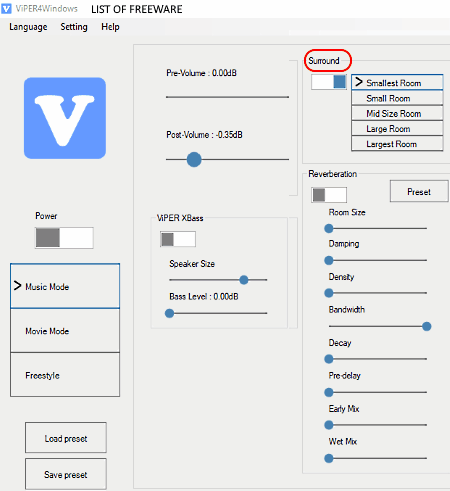The width and height of the screenshot is (450, 491).
Task: Click the Pre-delay slider handle
Action: [x=329, y=392]
